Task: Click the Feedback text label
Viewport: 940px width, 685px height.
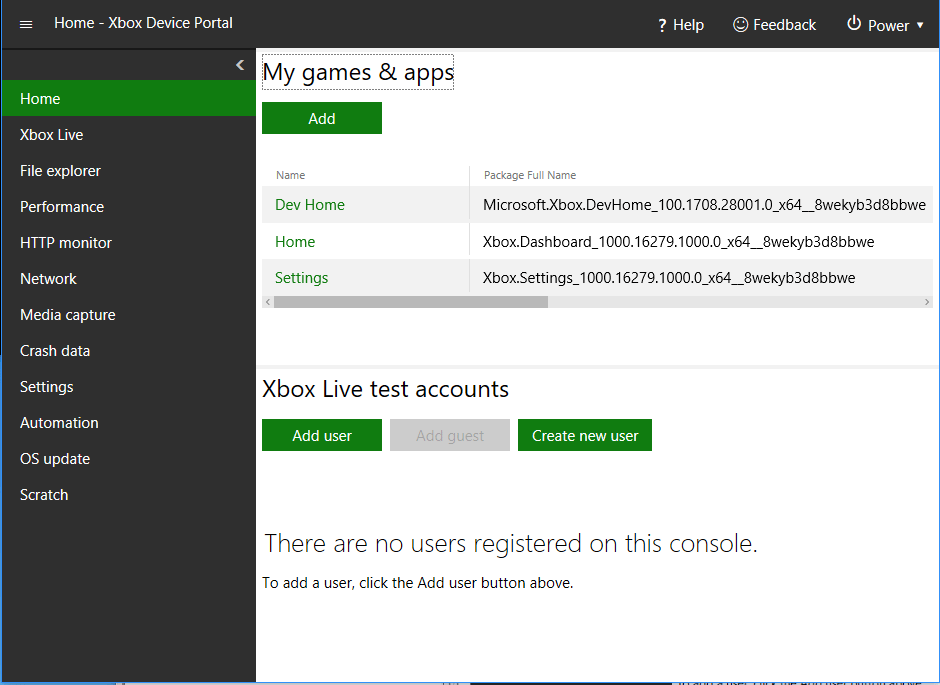Action: (x=784, y=25)
